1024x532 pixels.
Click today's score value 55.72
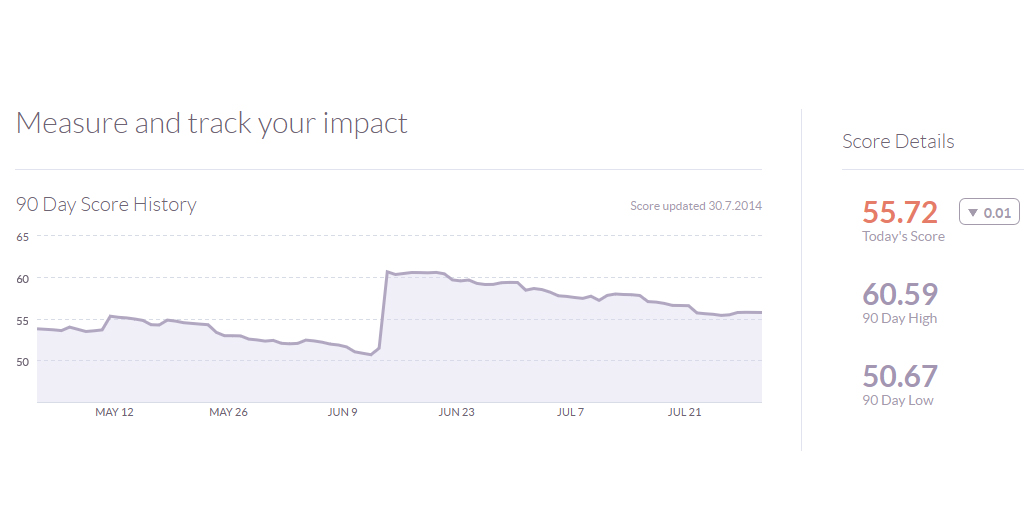point(900,212)
